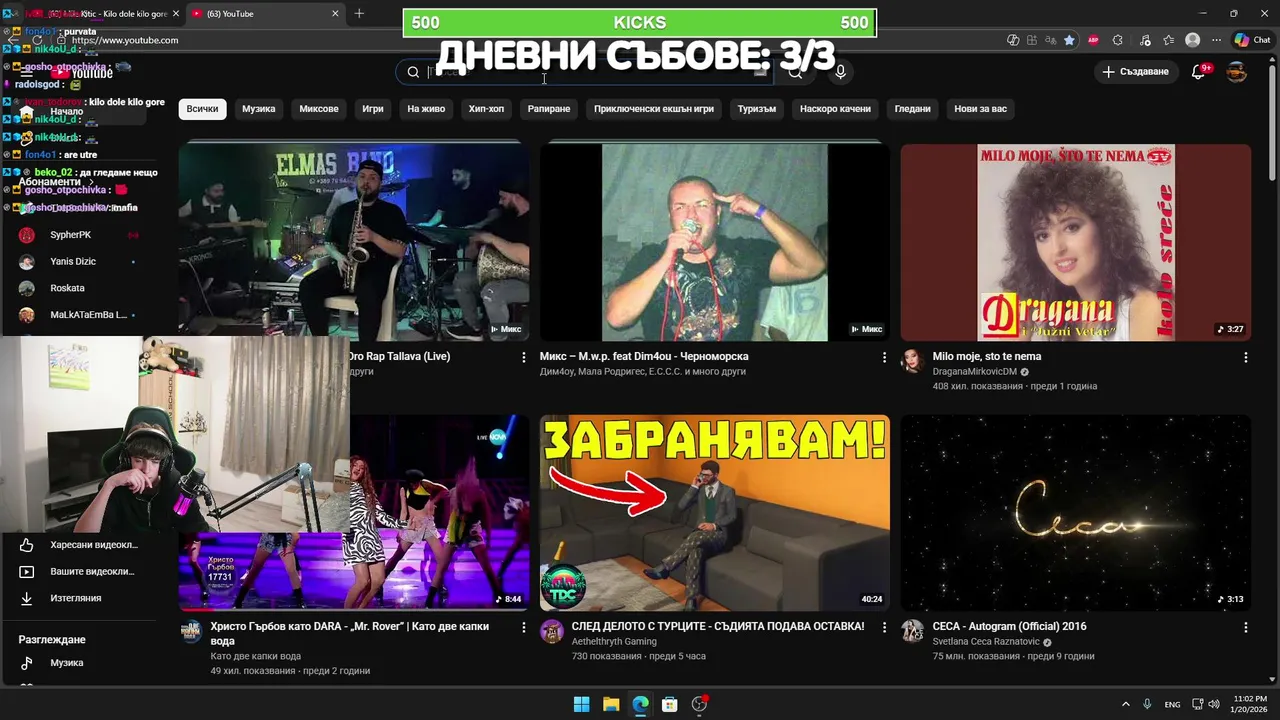Open more options for Milo moje, sto te nema
The height and width of the screenshot is (720, 1280).
click(1245, 357)
